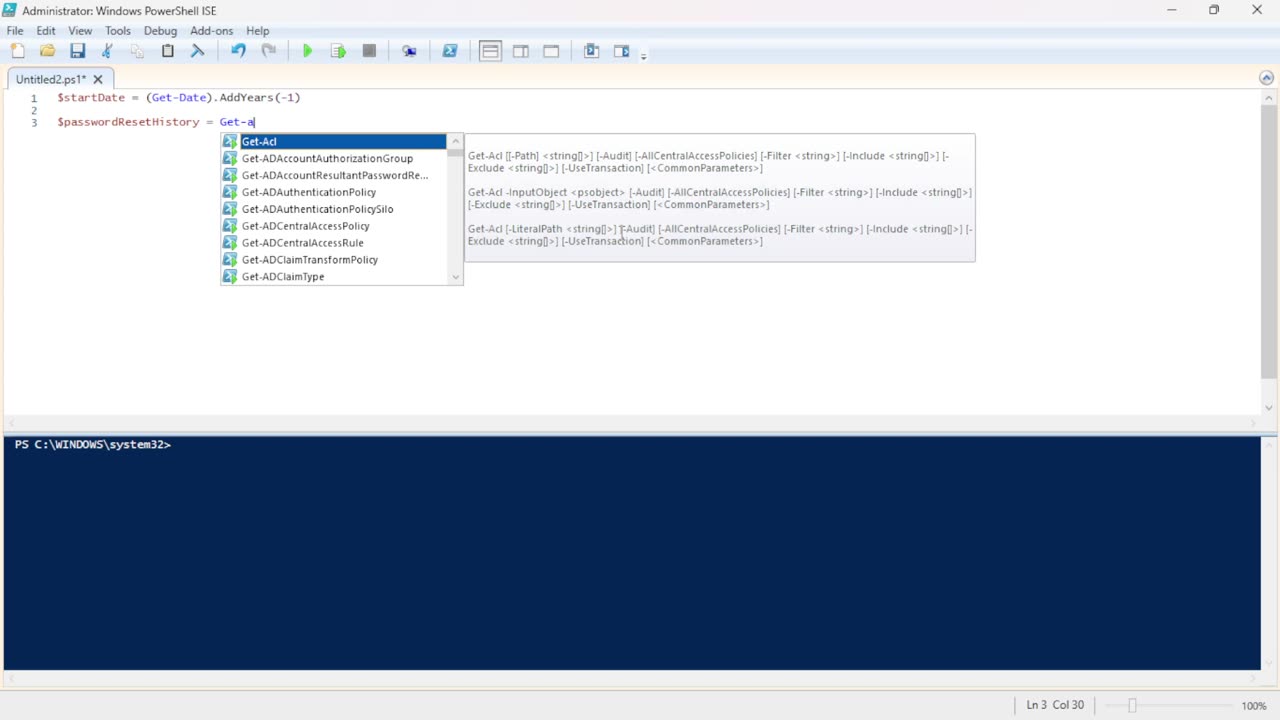
Task: Click the 100% zoom level text
Action: tap(1254, 706)
